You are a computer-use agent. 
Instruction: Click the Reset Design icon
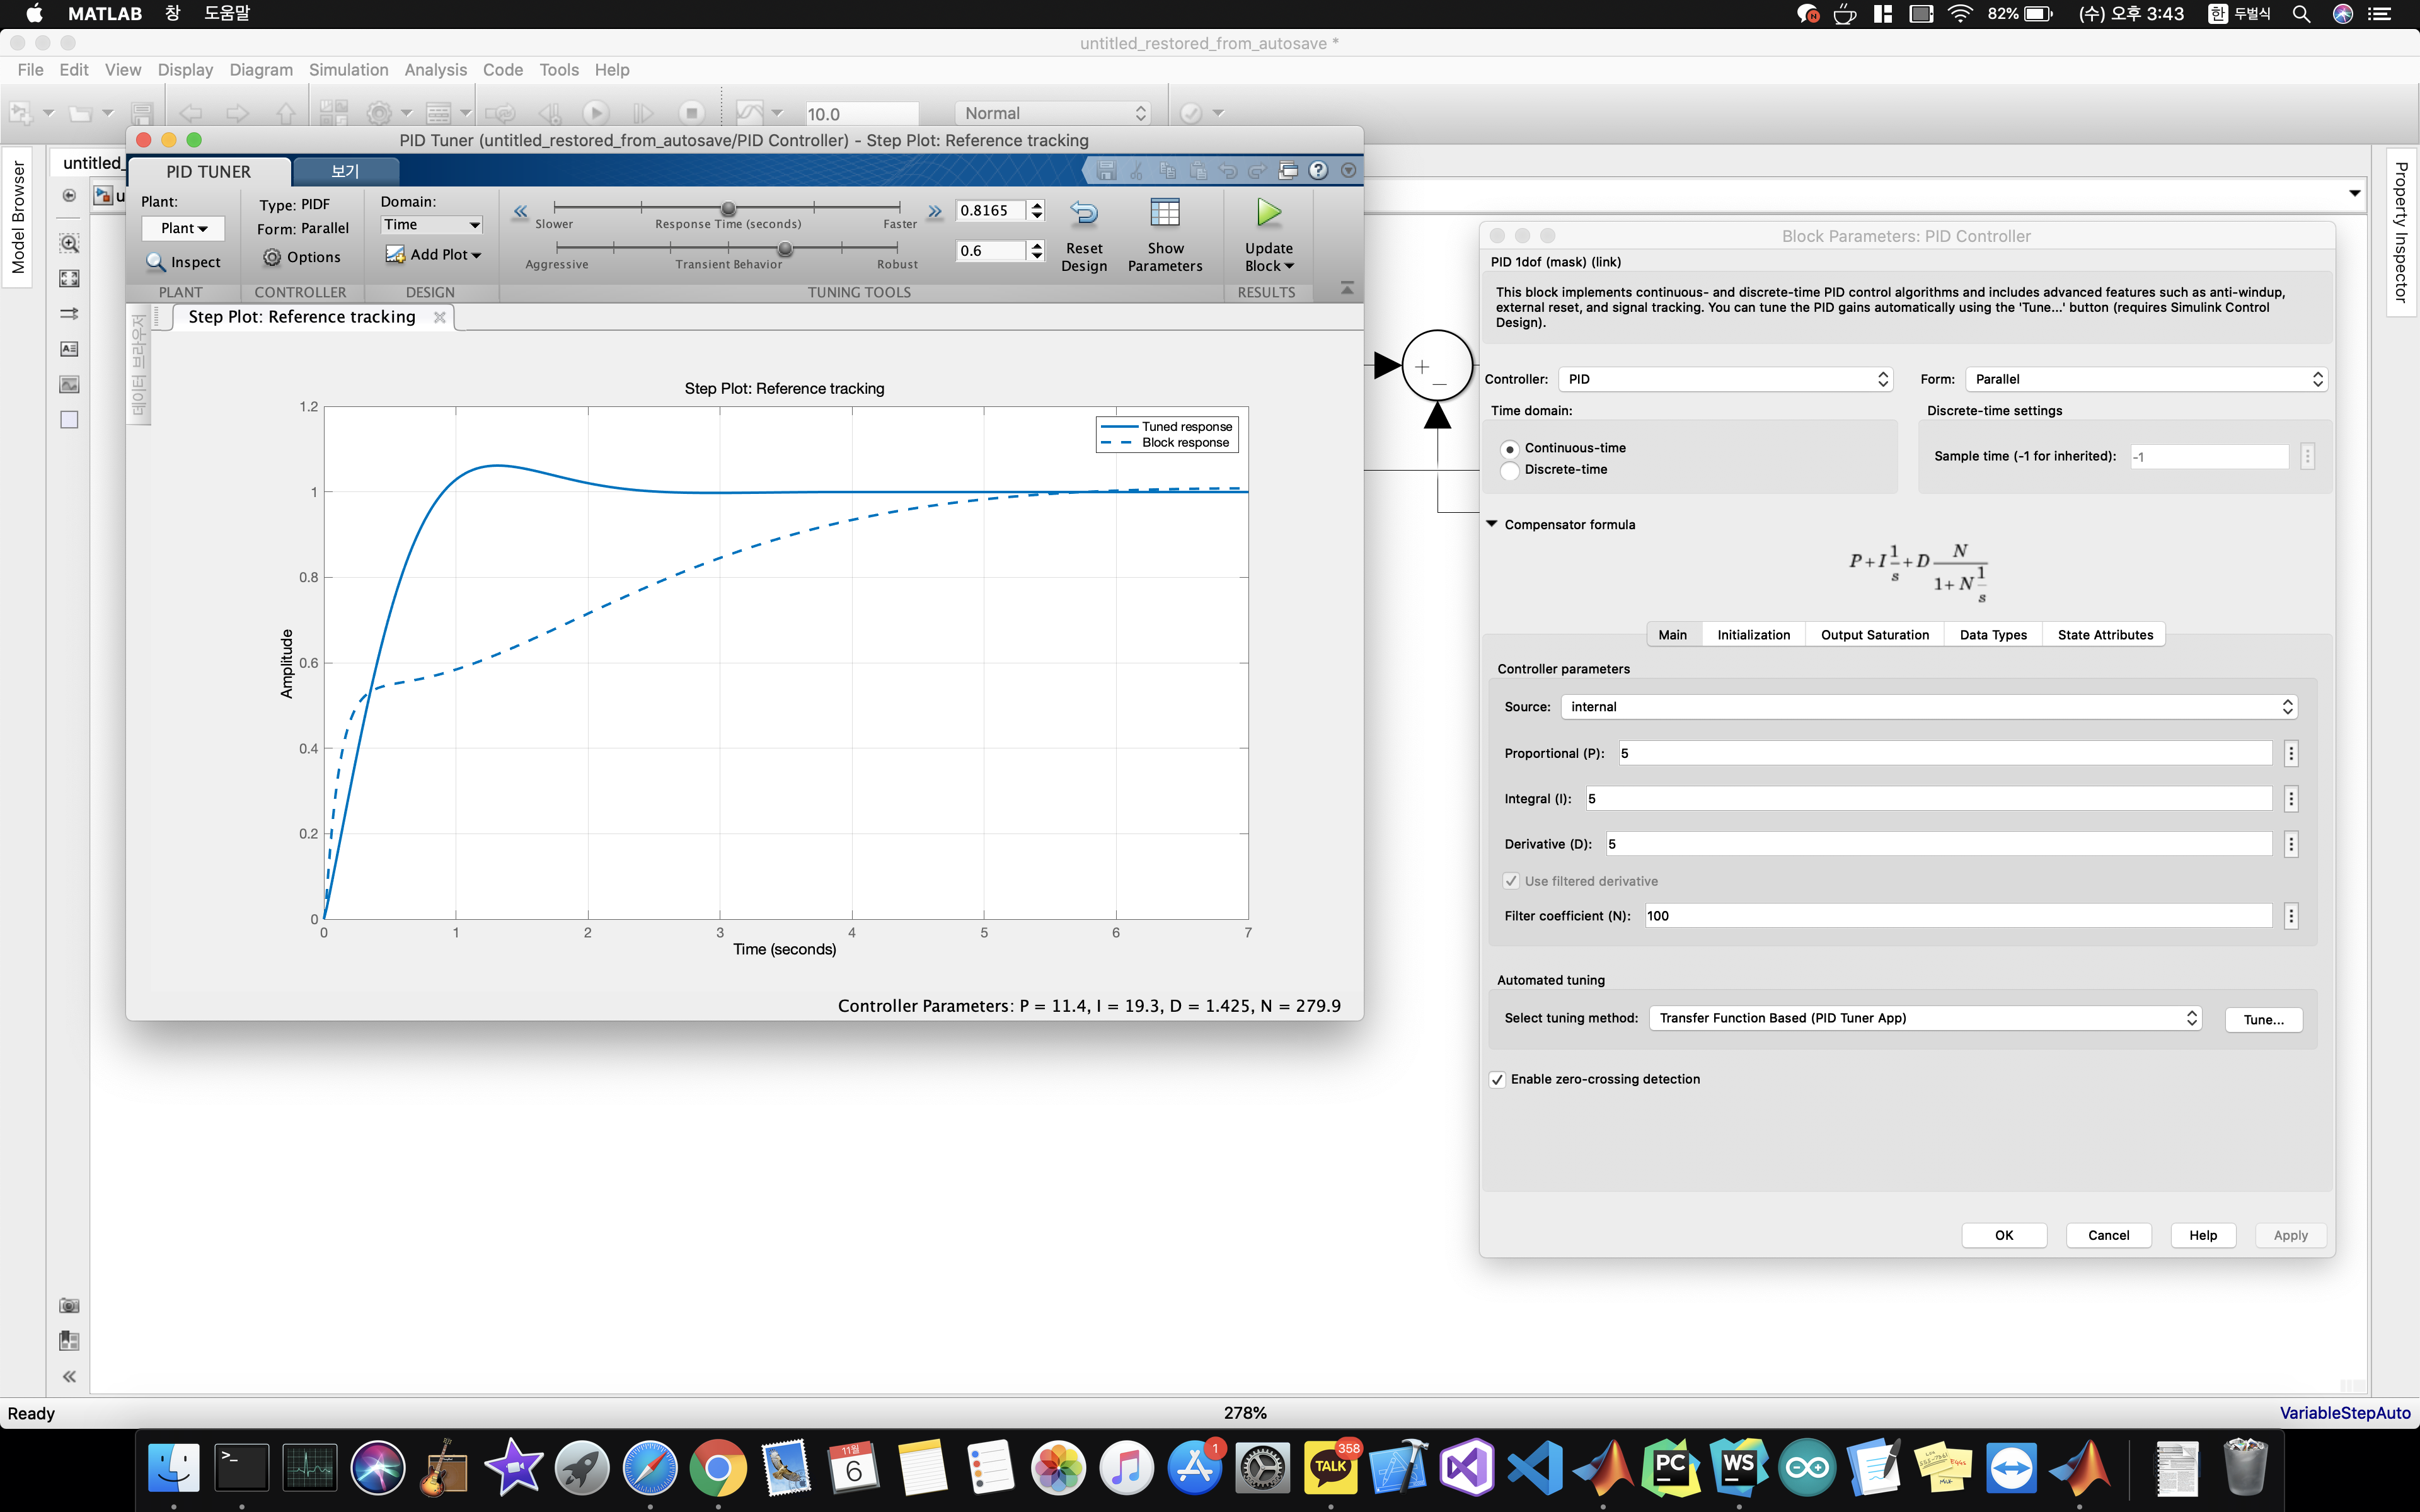click(1084, 213)
